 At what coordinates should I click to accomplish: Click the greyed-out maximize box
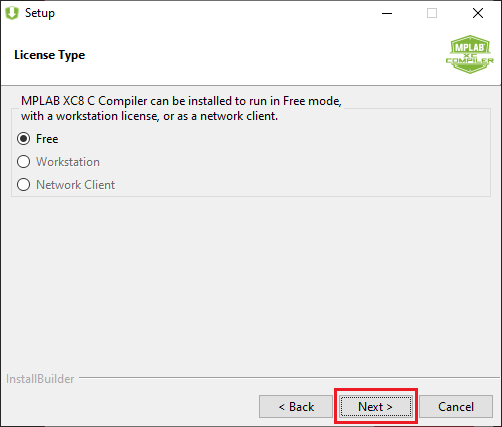click(x=432, y=13)
